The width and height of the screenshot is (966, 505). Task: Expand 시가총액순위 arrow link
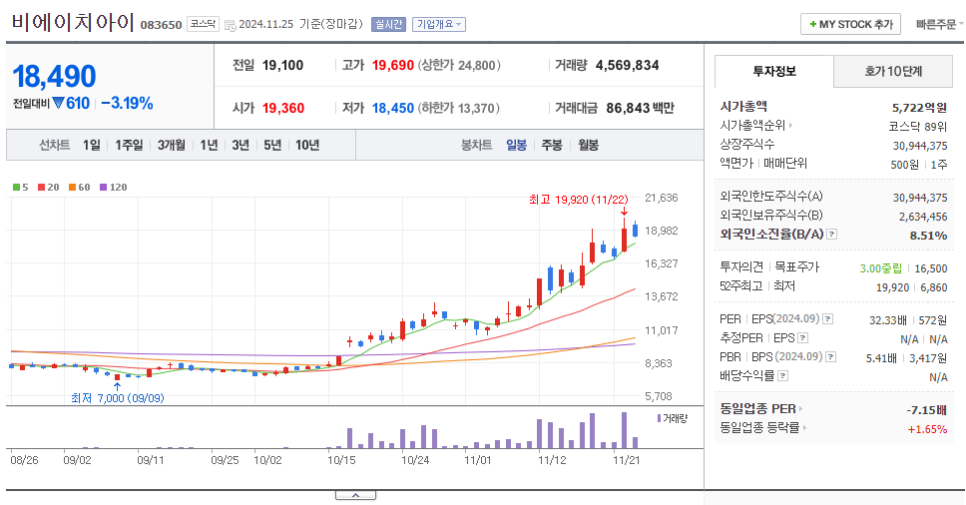tap(790, 125)
